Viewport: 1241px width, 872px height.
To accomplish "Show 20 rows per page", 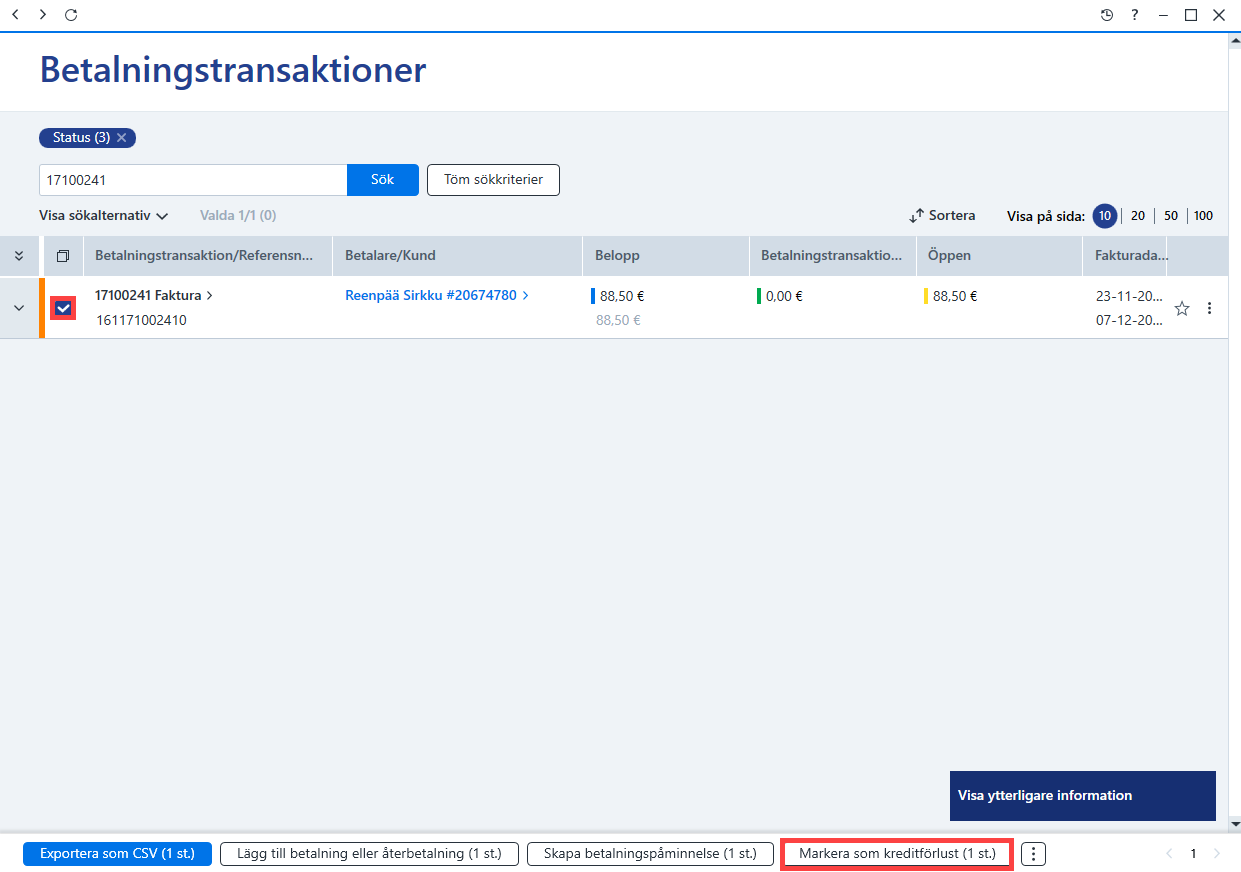I will (1138, 216).
